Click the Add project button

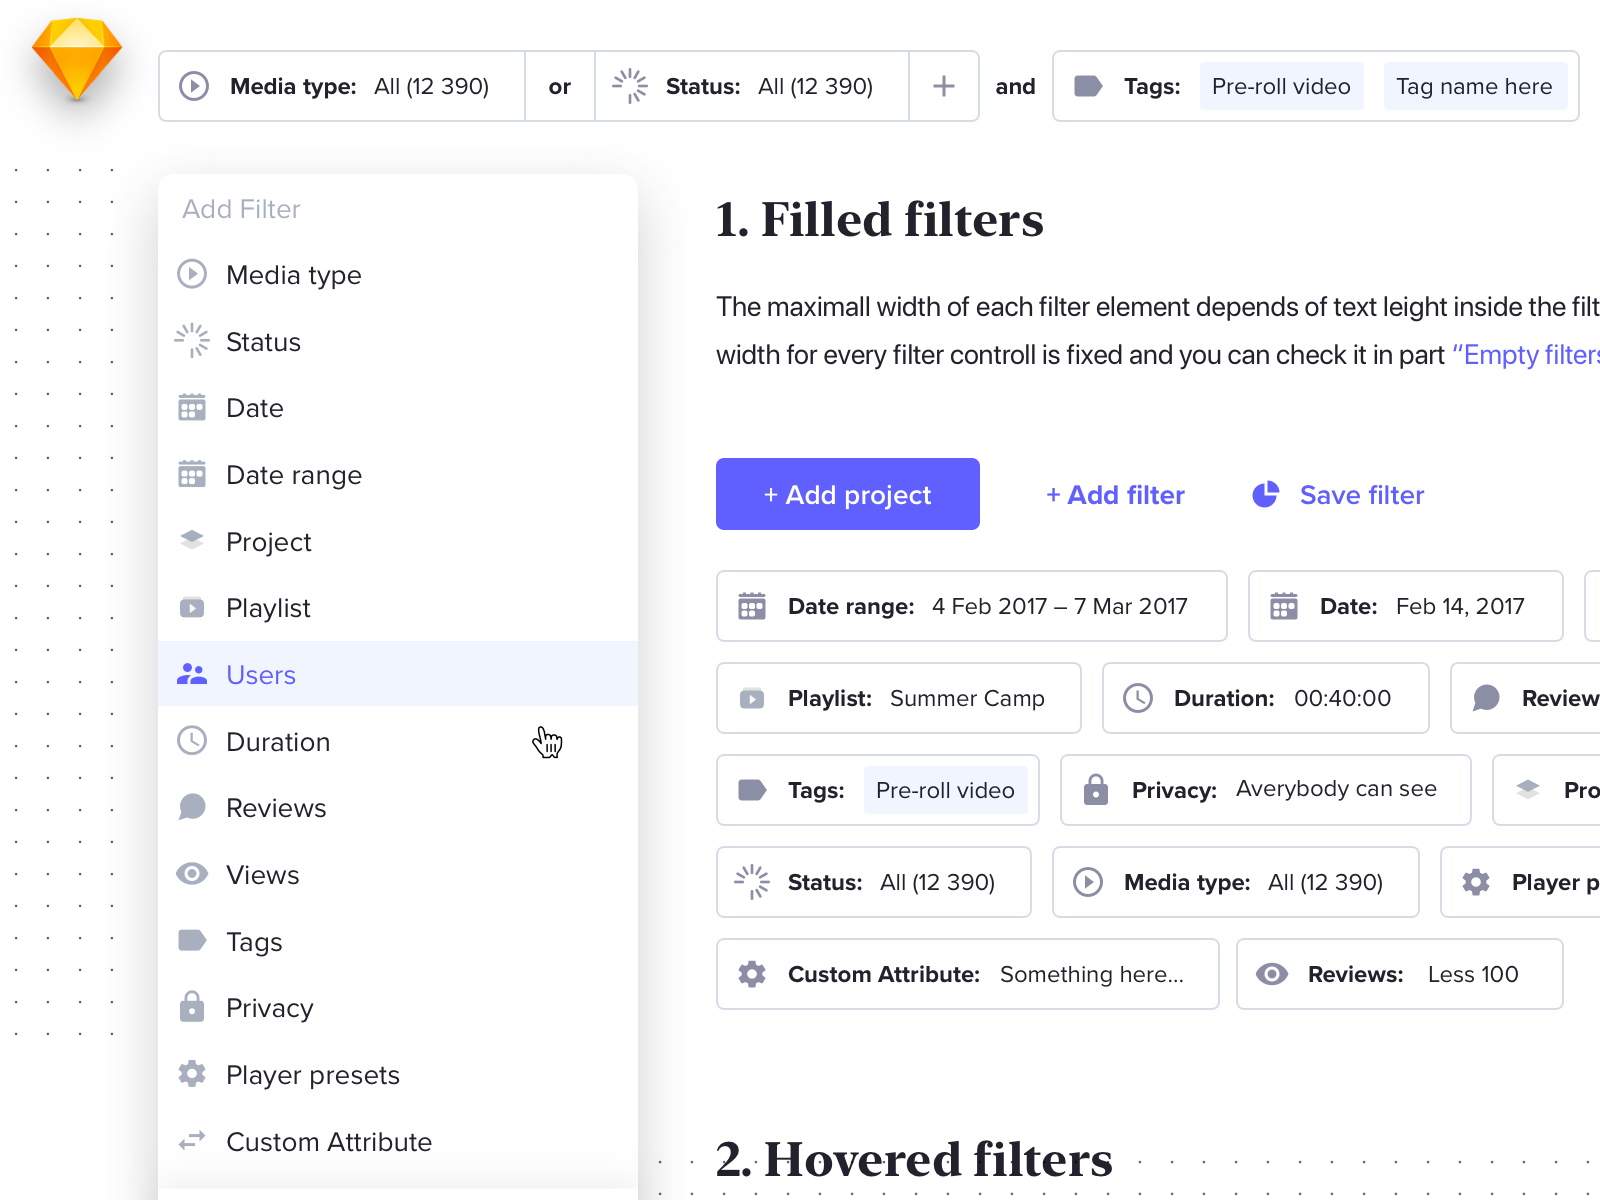(x=848, y=494)
